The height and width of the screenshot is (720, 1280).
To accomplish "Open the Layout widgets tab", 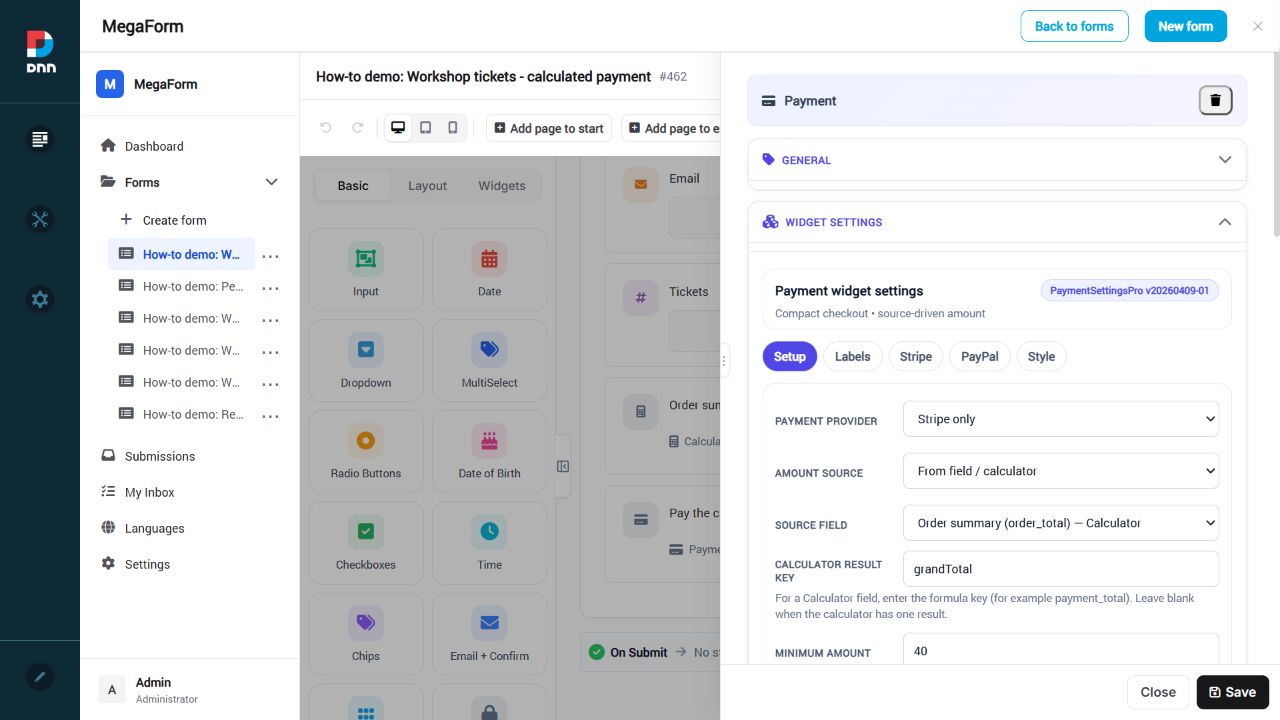I will pos(427,186).
